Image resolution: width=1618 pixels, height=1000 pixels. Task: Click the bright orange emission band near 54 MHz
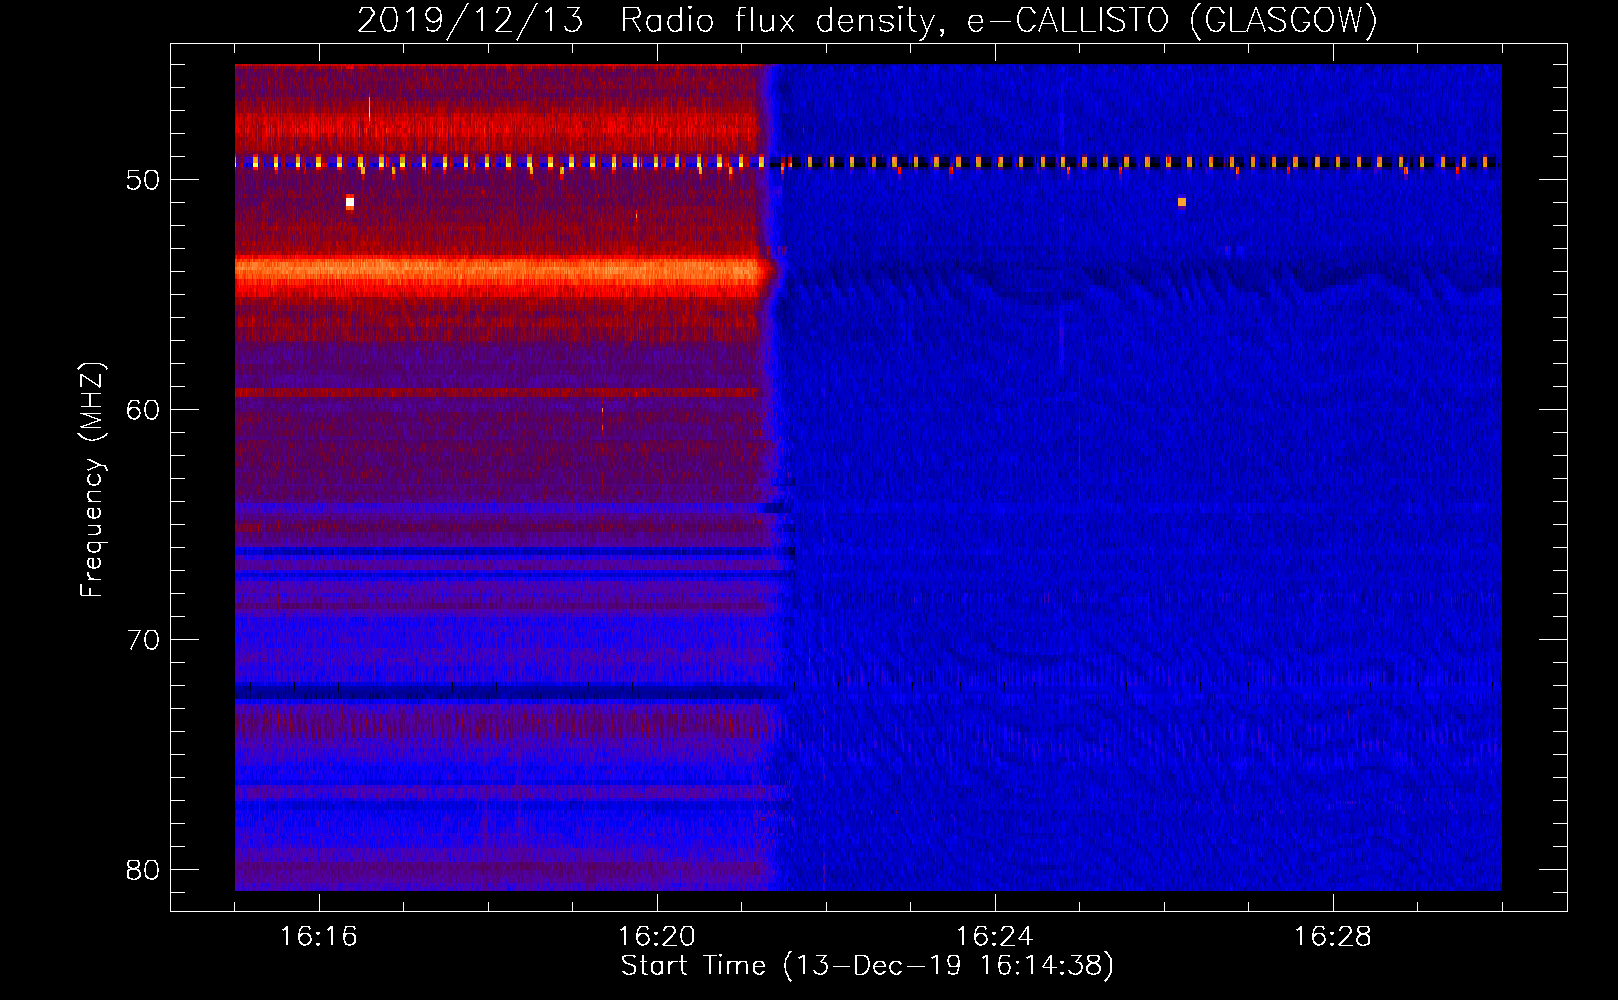pyautogui.click(x=505, y=271)
